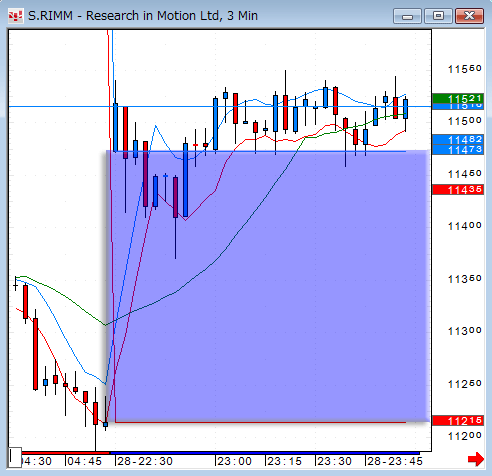
Task: Select the red 11435 price marker
Action: (458, 190)
